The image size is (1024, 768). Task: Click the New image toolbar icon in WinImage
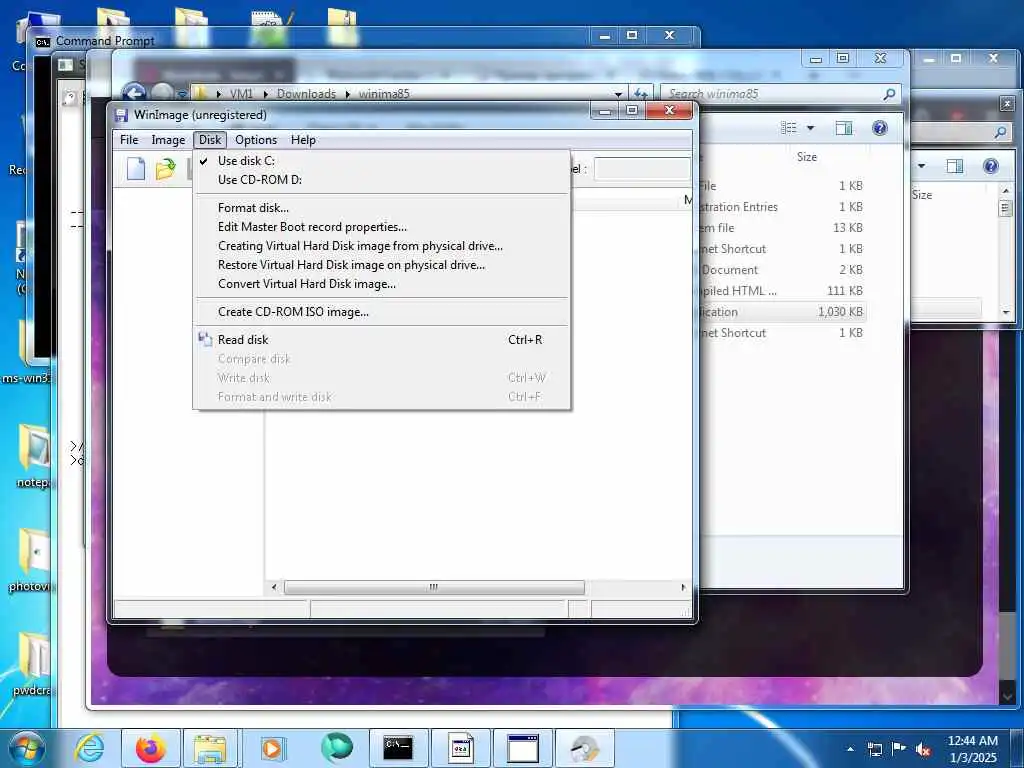tap(136, 168)
